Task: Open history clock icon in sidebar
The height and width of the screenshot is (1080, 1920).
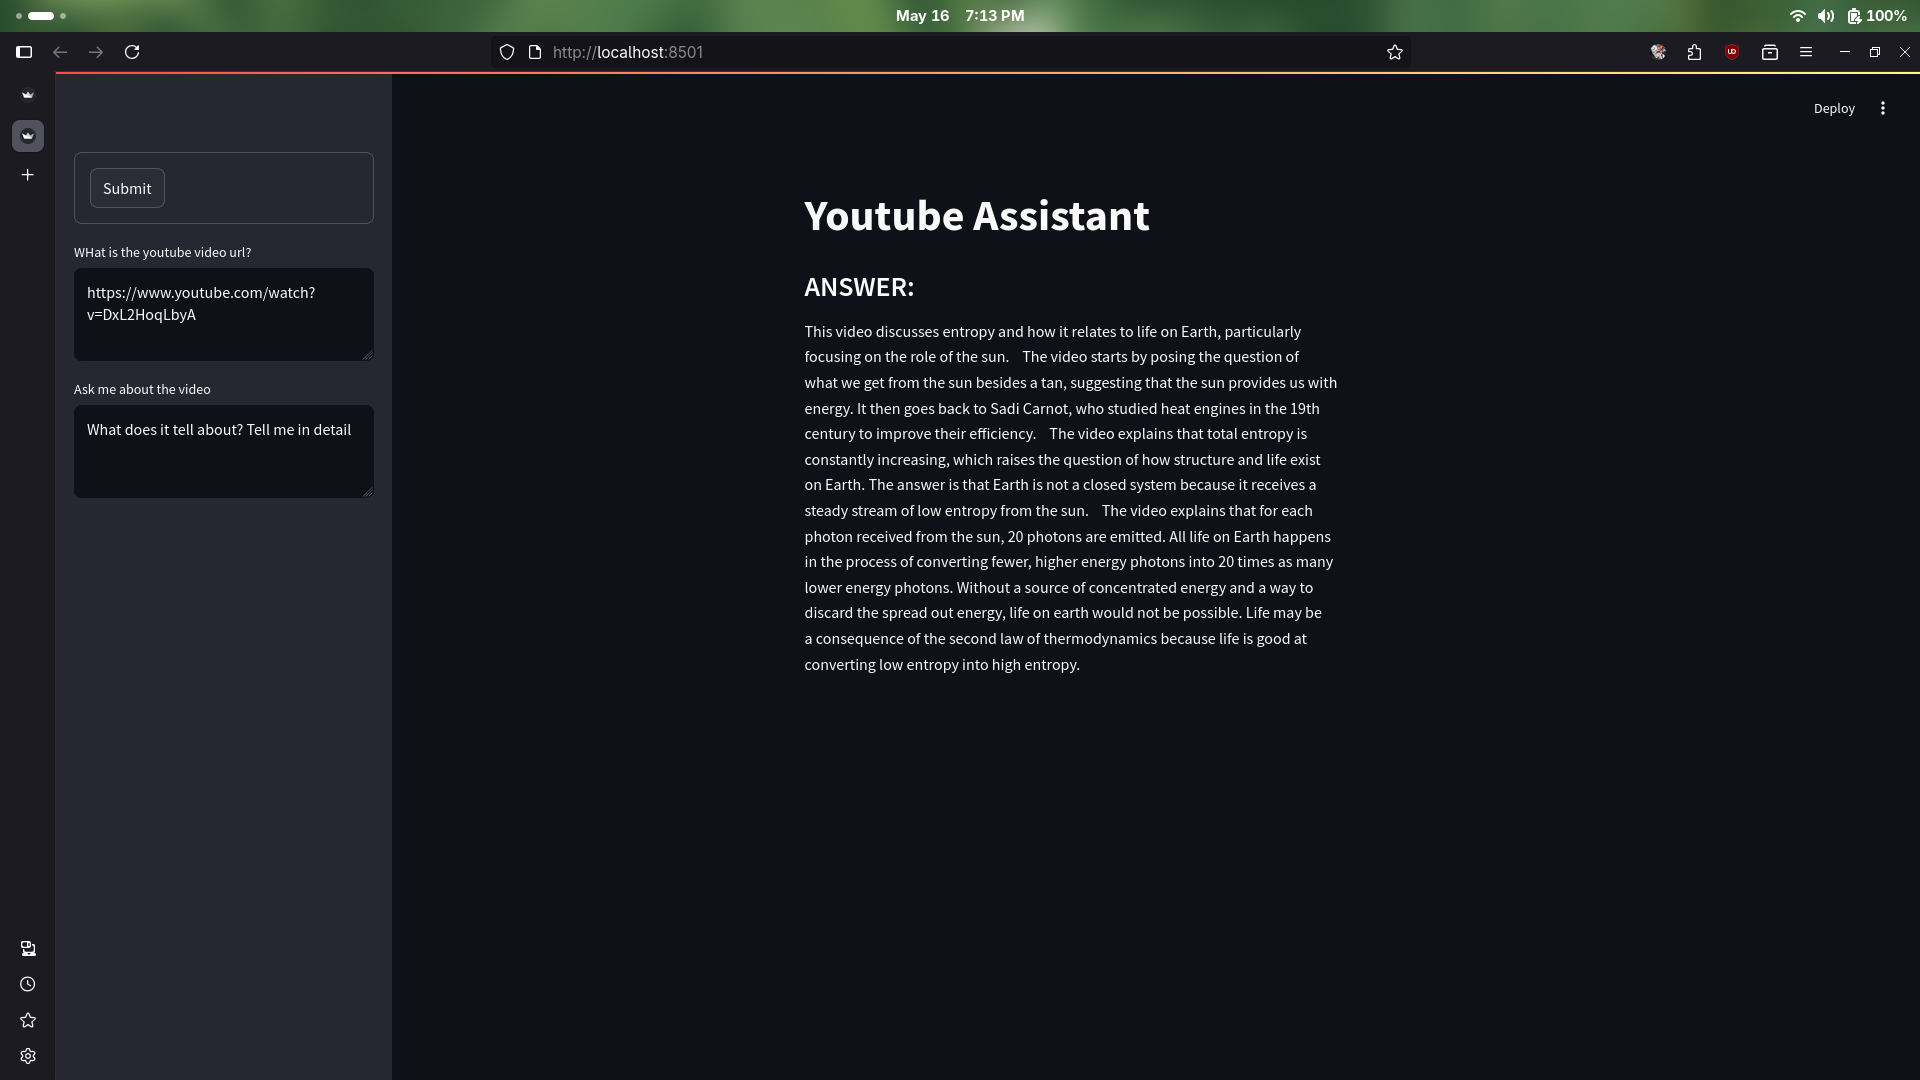Action: (x=28, y=984)
